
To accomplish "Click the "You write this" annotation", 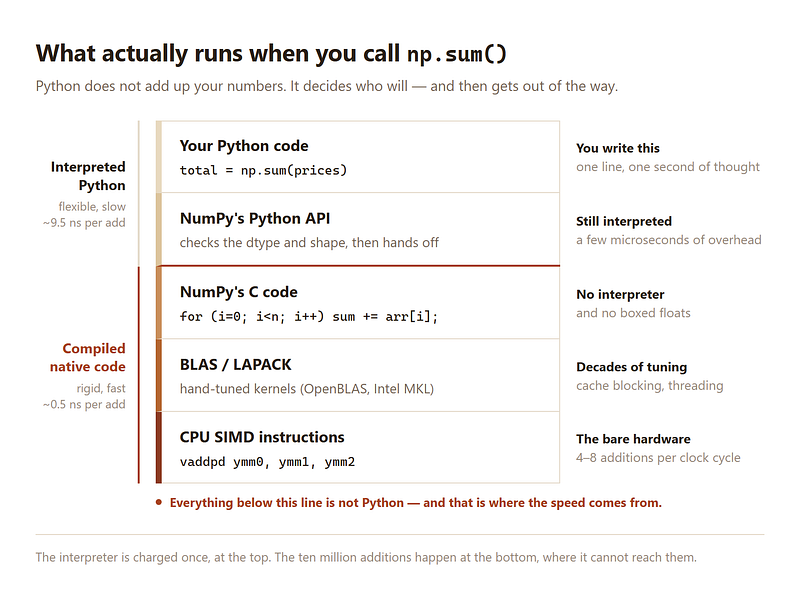I will point(618,148).
